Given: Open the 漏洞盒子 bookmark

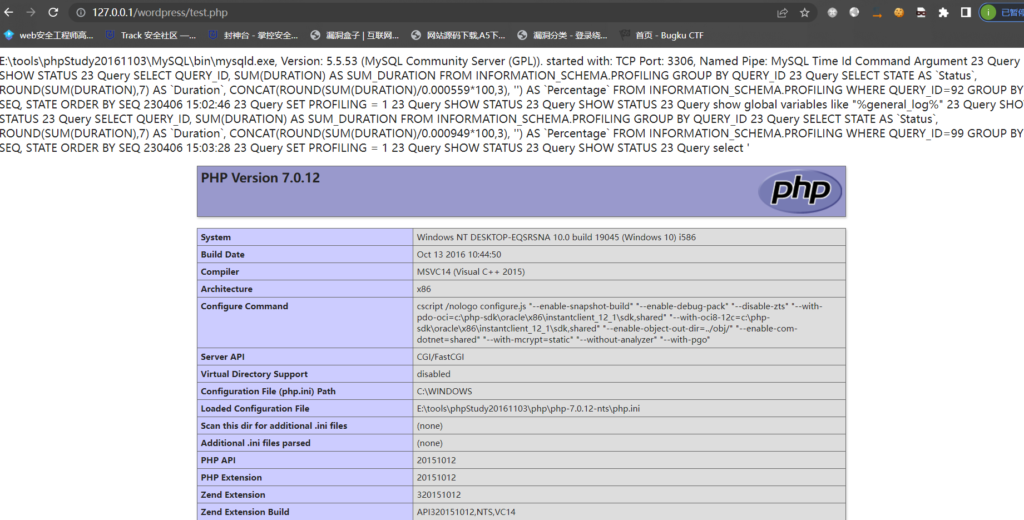Looking at the screenshot, I should (362, 35).
